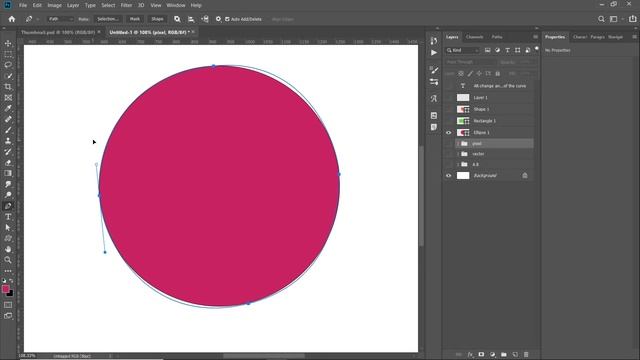Select the Pen tool in toolbar

[8, 206]
